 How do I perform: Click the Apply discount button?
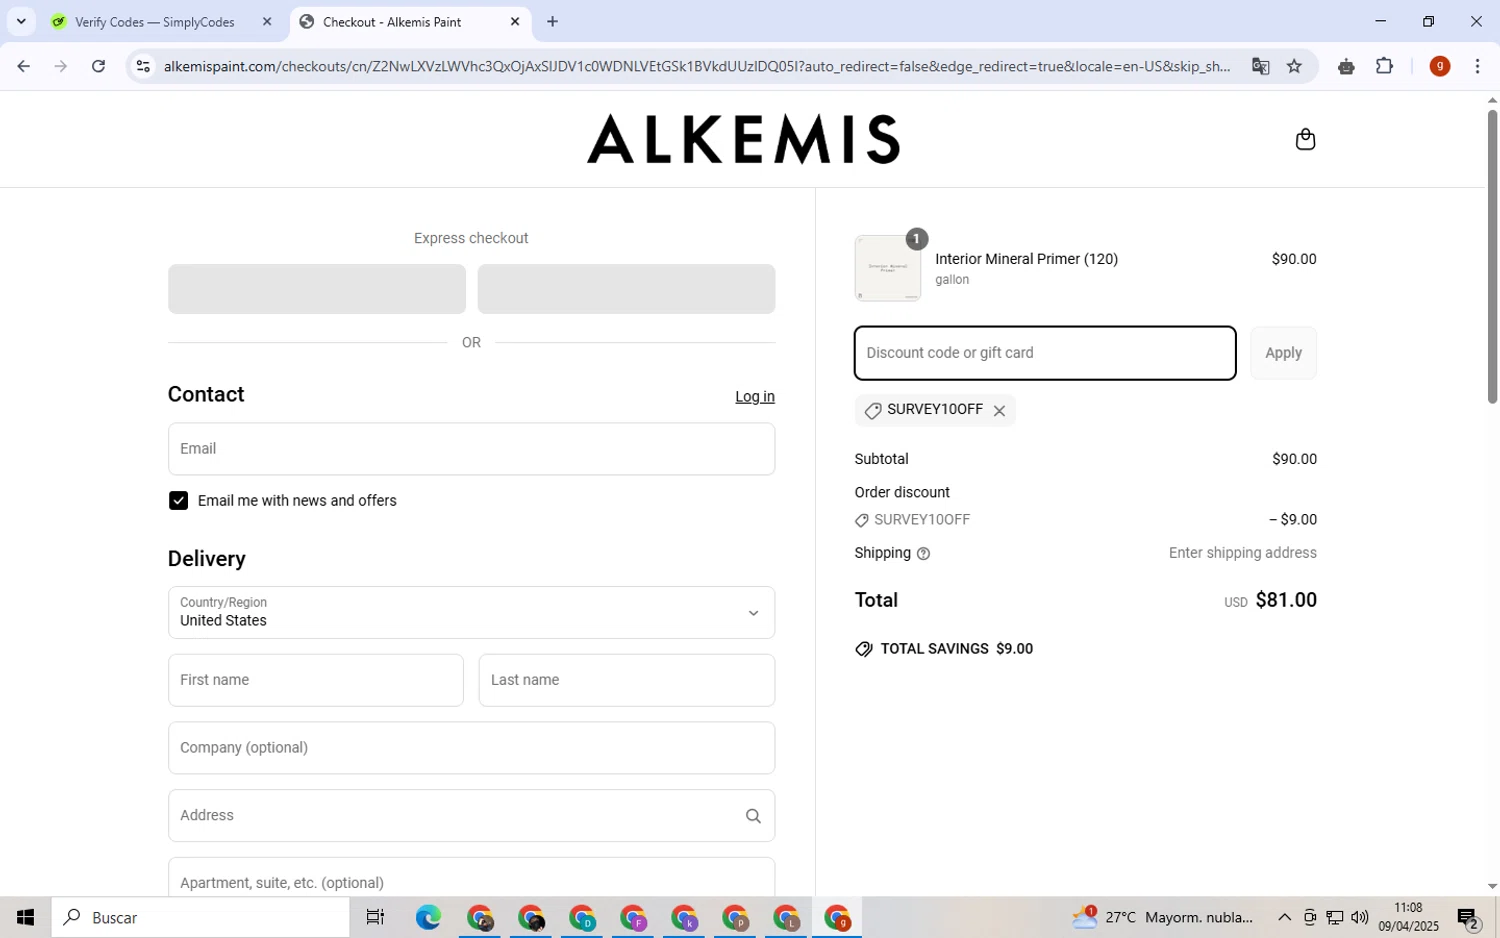pos(1283,353)
